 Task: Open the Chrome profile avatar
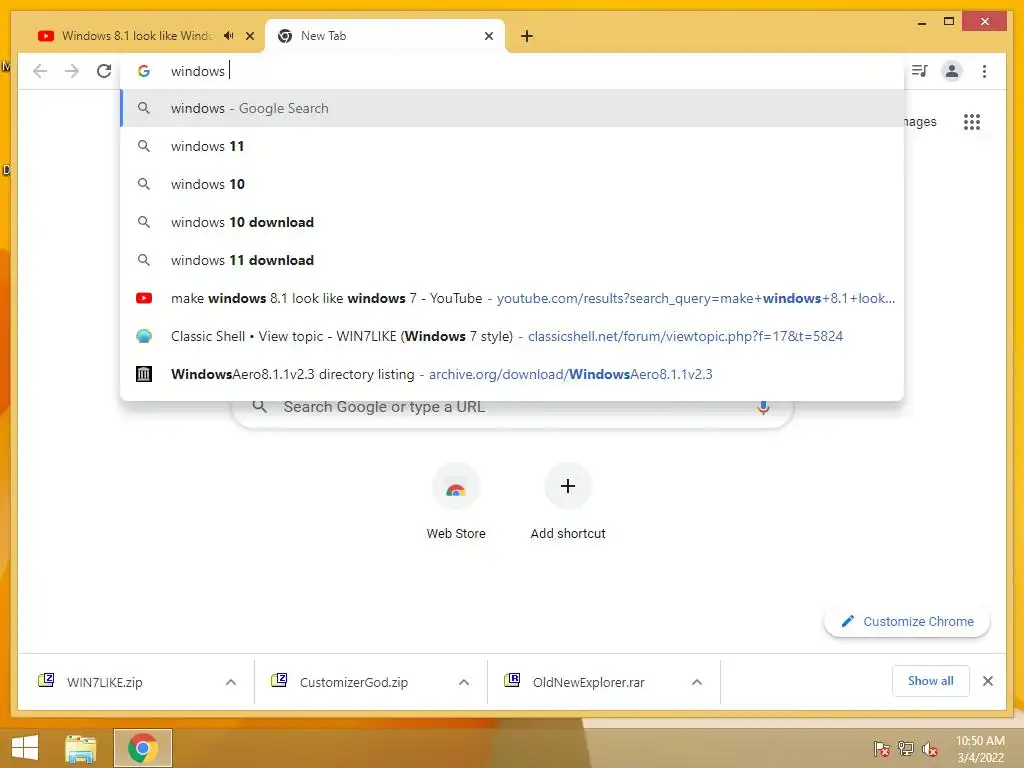click(952, 71)
